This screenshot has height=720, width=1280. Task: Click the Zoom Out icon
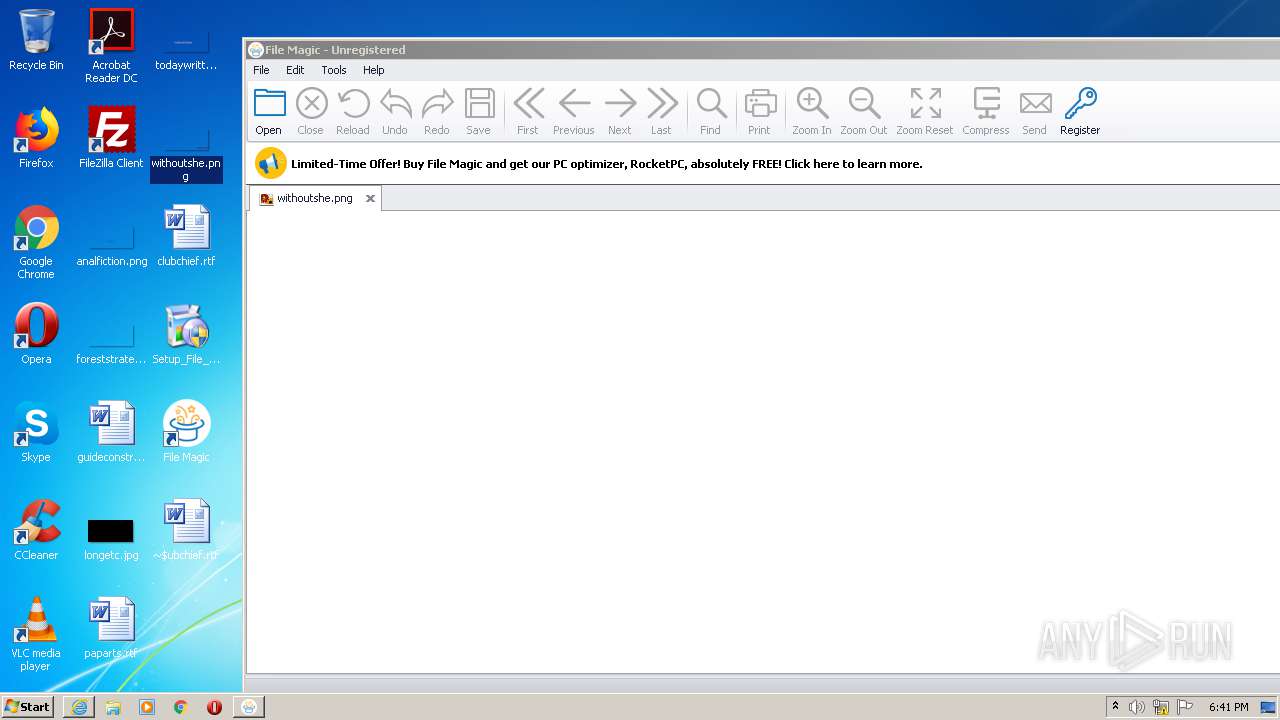point(864,103)
